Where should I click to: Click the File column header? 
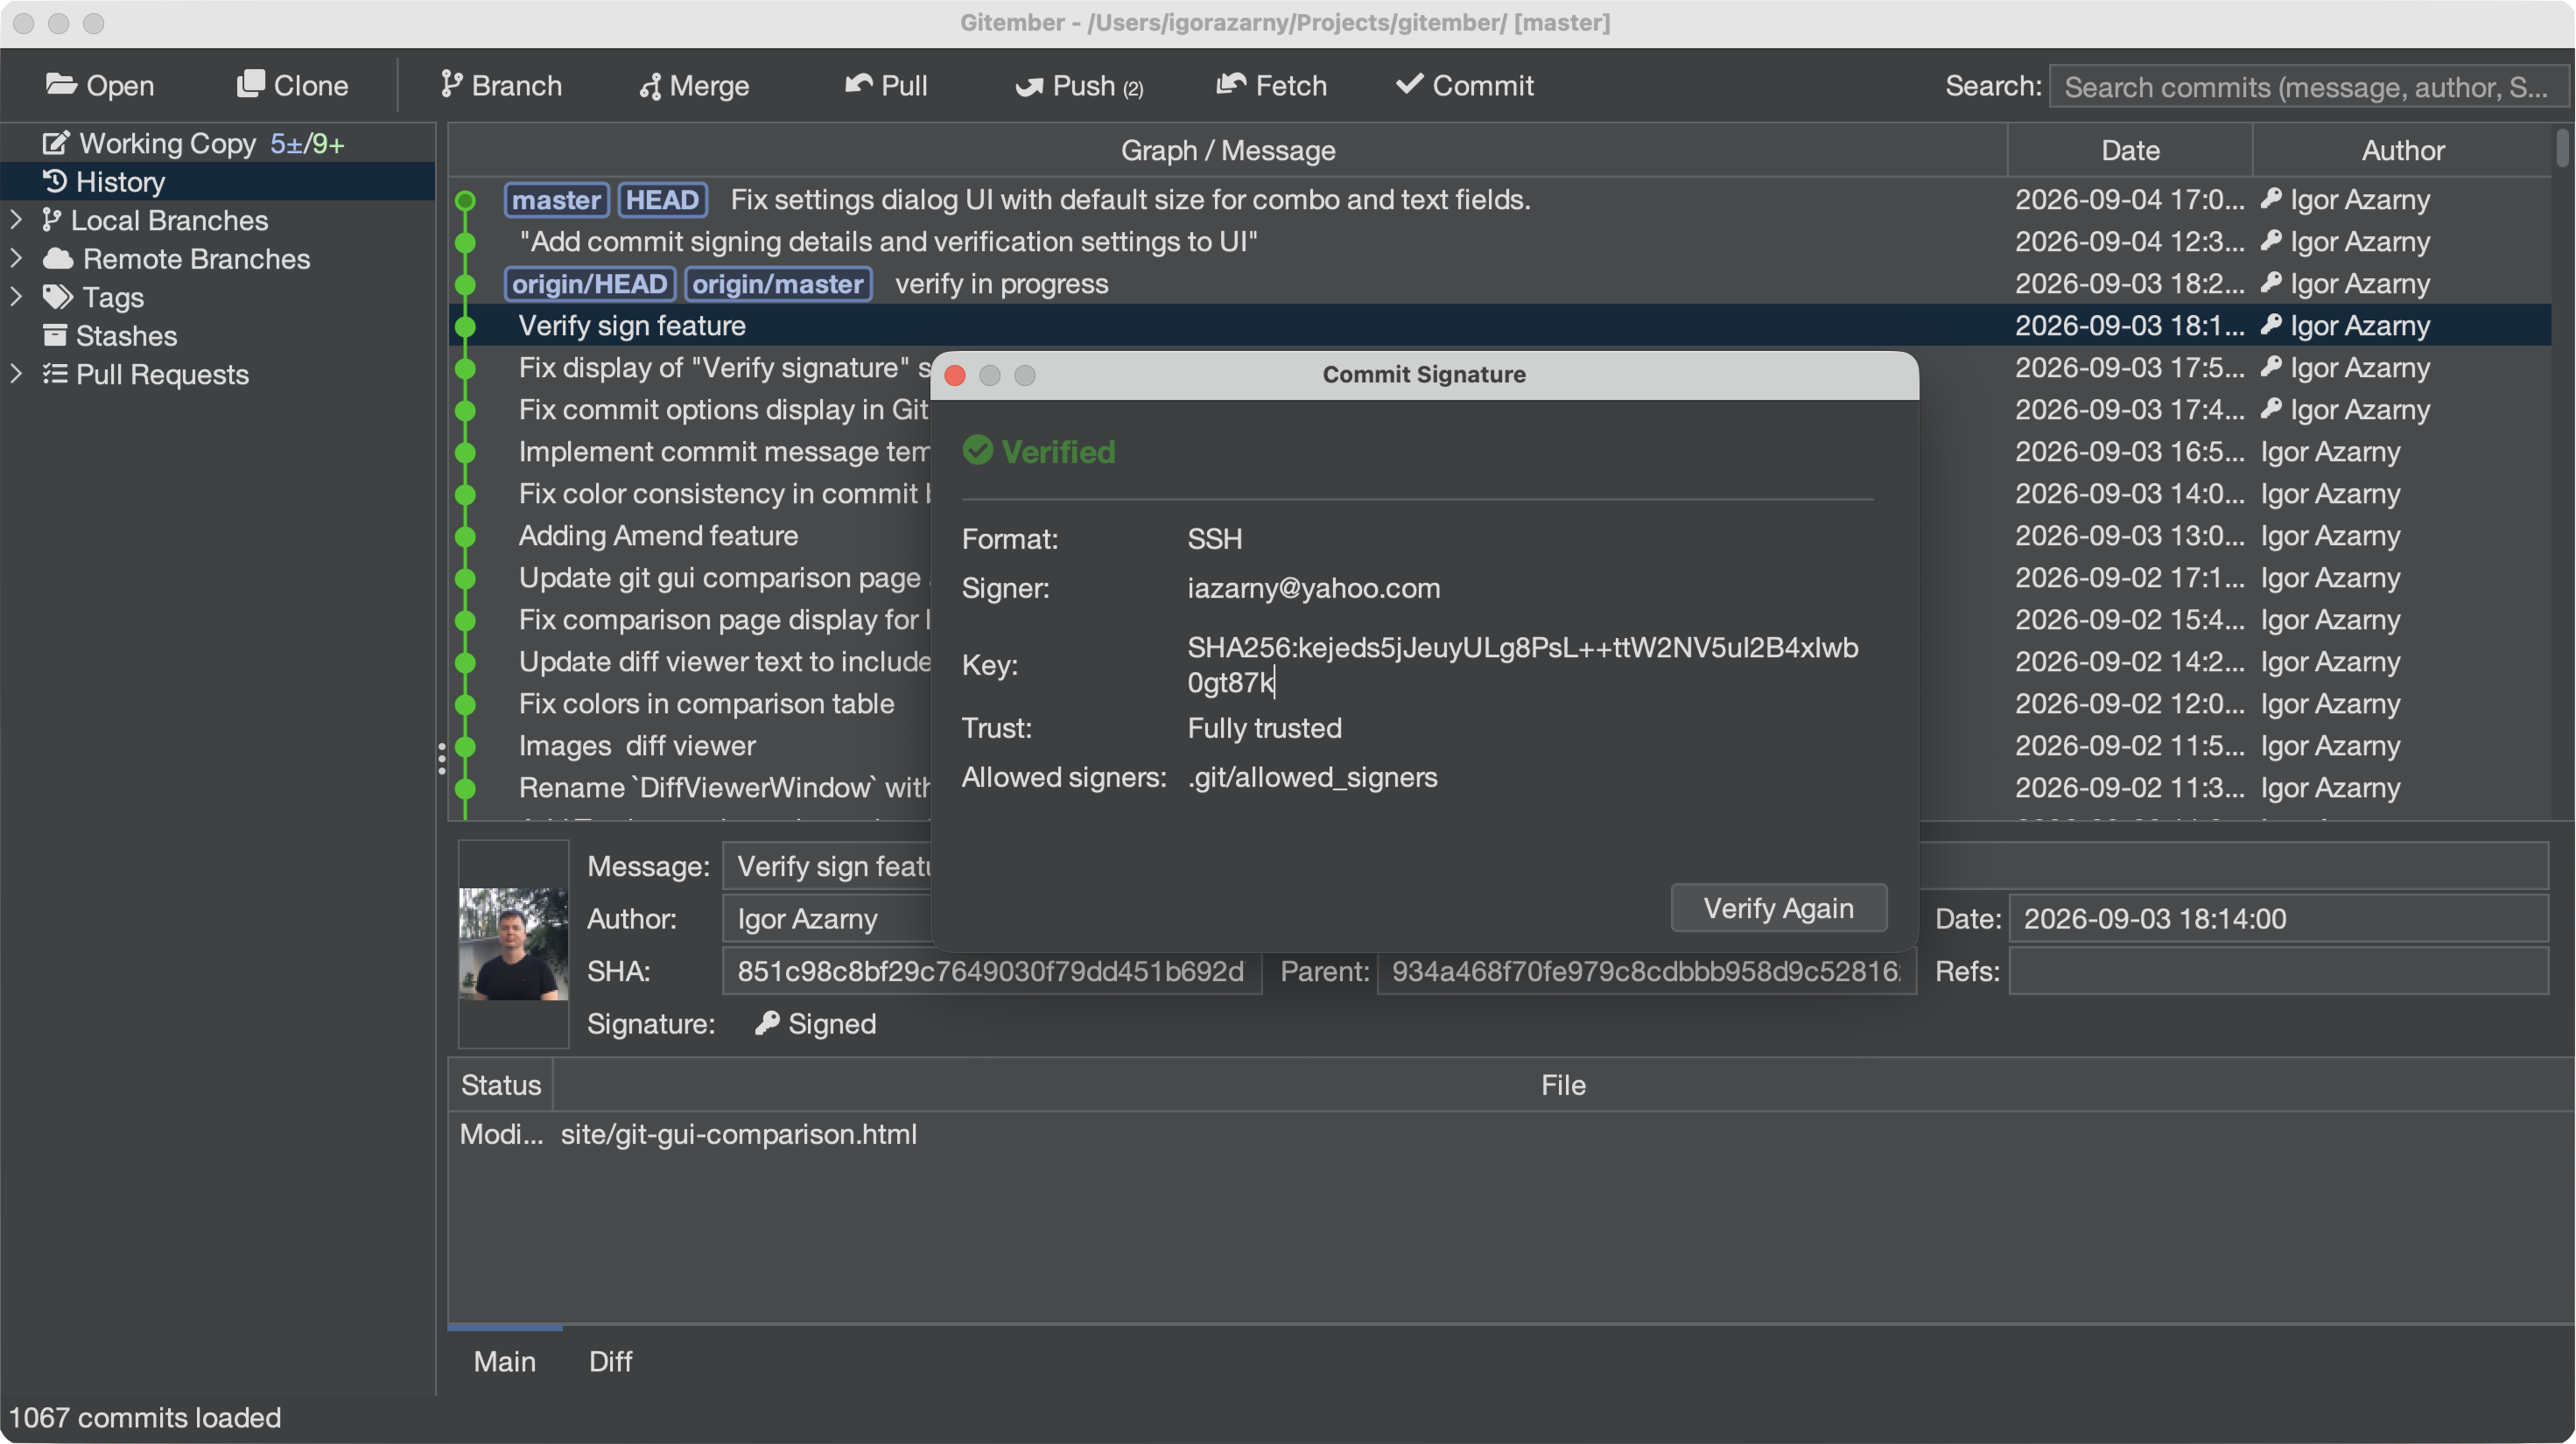(x=1562, y=1085)
